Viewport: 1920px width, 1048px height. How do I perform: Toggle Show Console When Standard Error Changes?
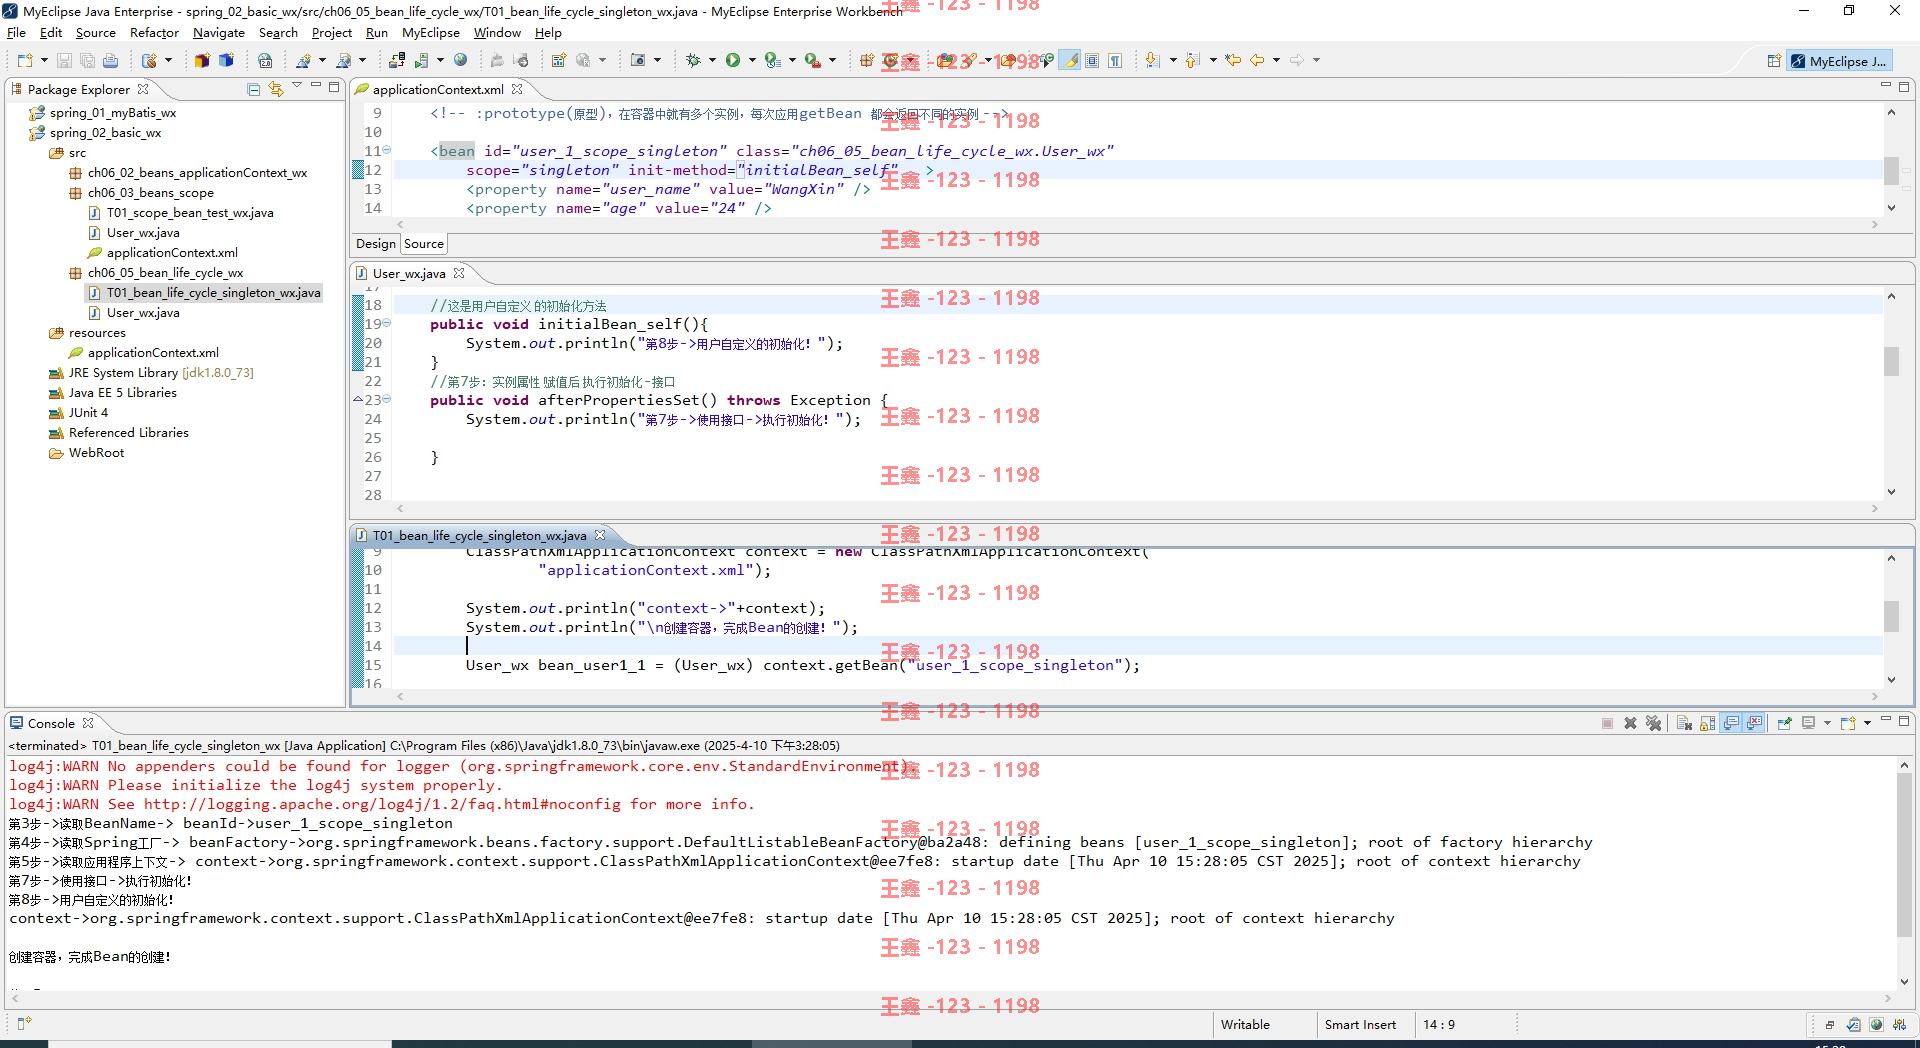coord(1755,723)
